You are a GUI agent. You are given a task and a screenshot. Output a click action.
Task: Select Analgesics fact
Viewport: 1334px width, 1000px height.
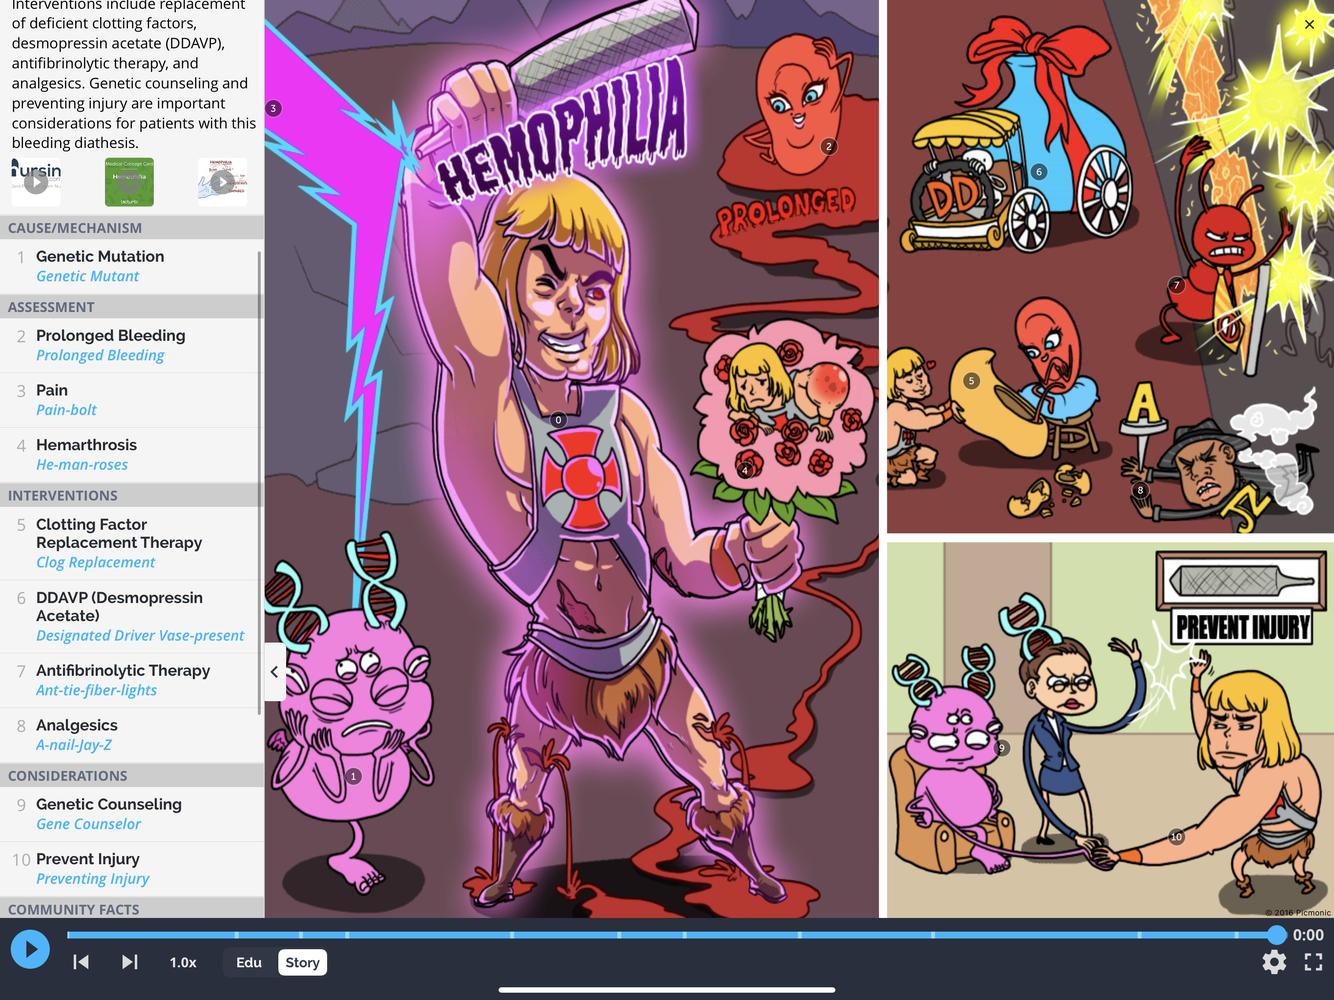[132, 735]
